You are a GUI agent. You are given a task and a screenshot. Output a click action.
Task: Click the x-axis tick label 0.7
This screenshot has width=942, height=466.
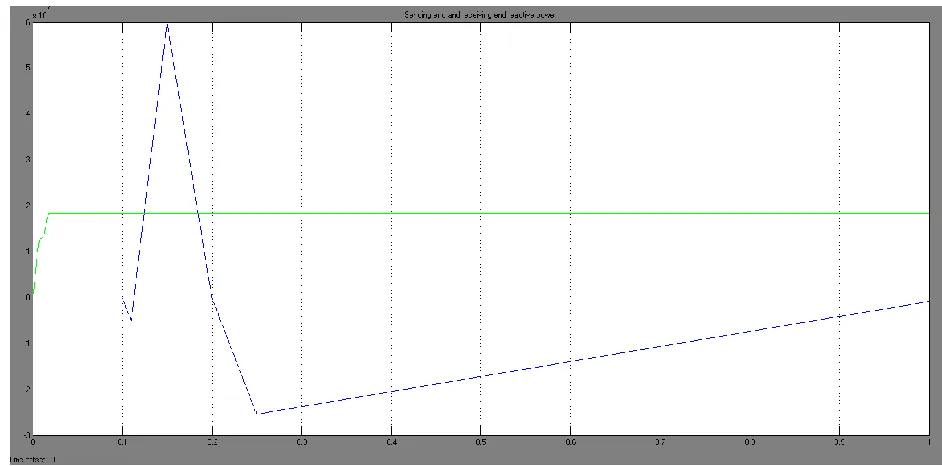pos(660,443)
